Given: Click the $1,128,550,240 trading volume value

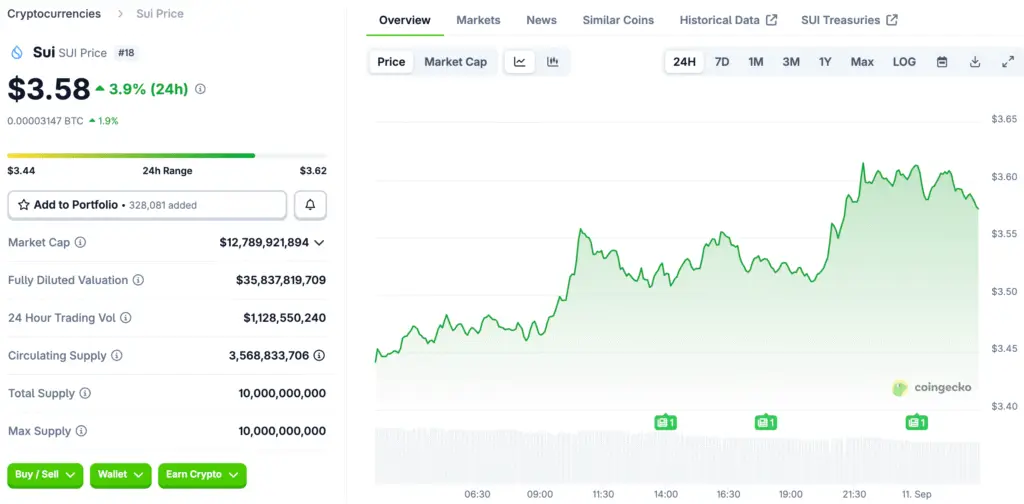Looking at the screenshot, I should click(285, 318).
